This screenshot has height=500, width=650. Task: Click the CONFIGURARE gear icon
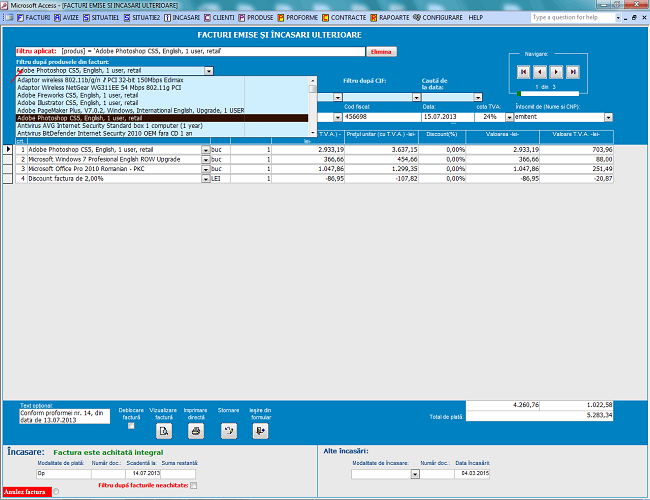[x=417, y=17]
